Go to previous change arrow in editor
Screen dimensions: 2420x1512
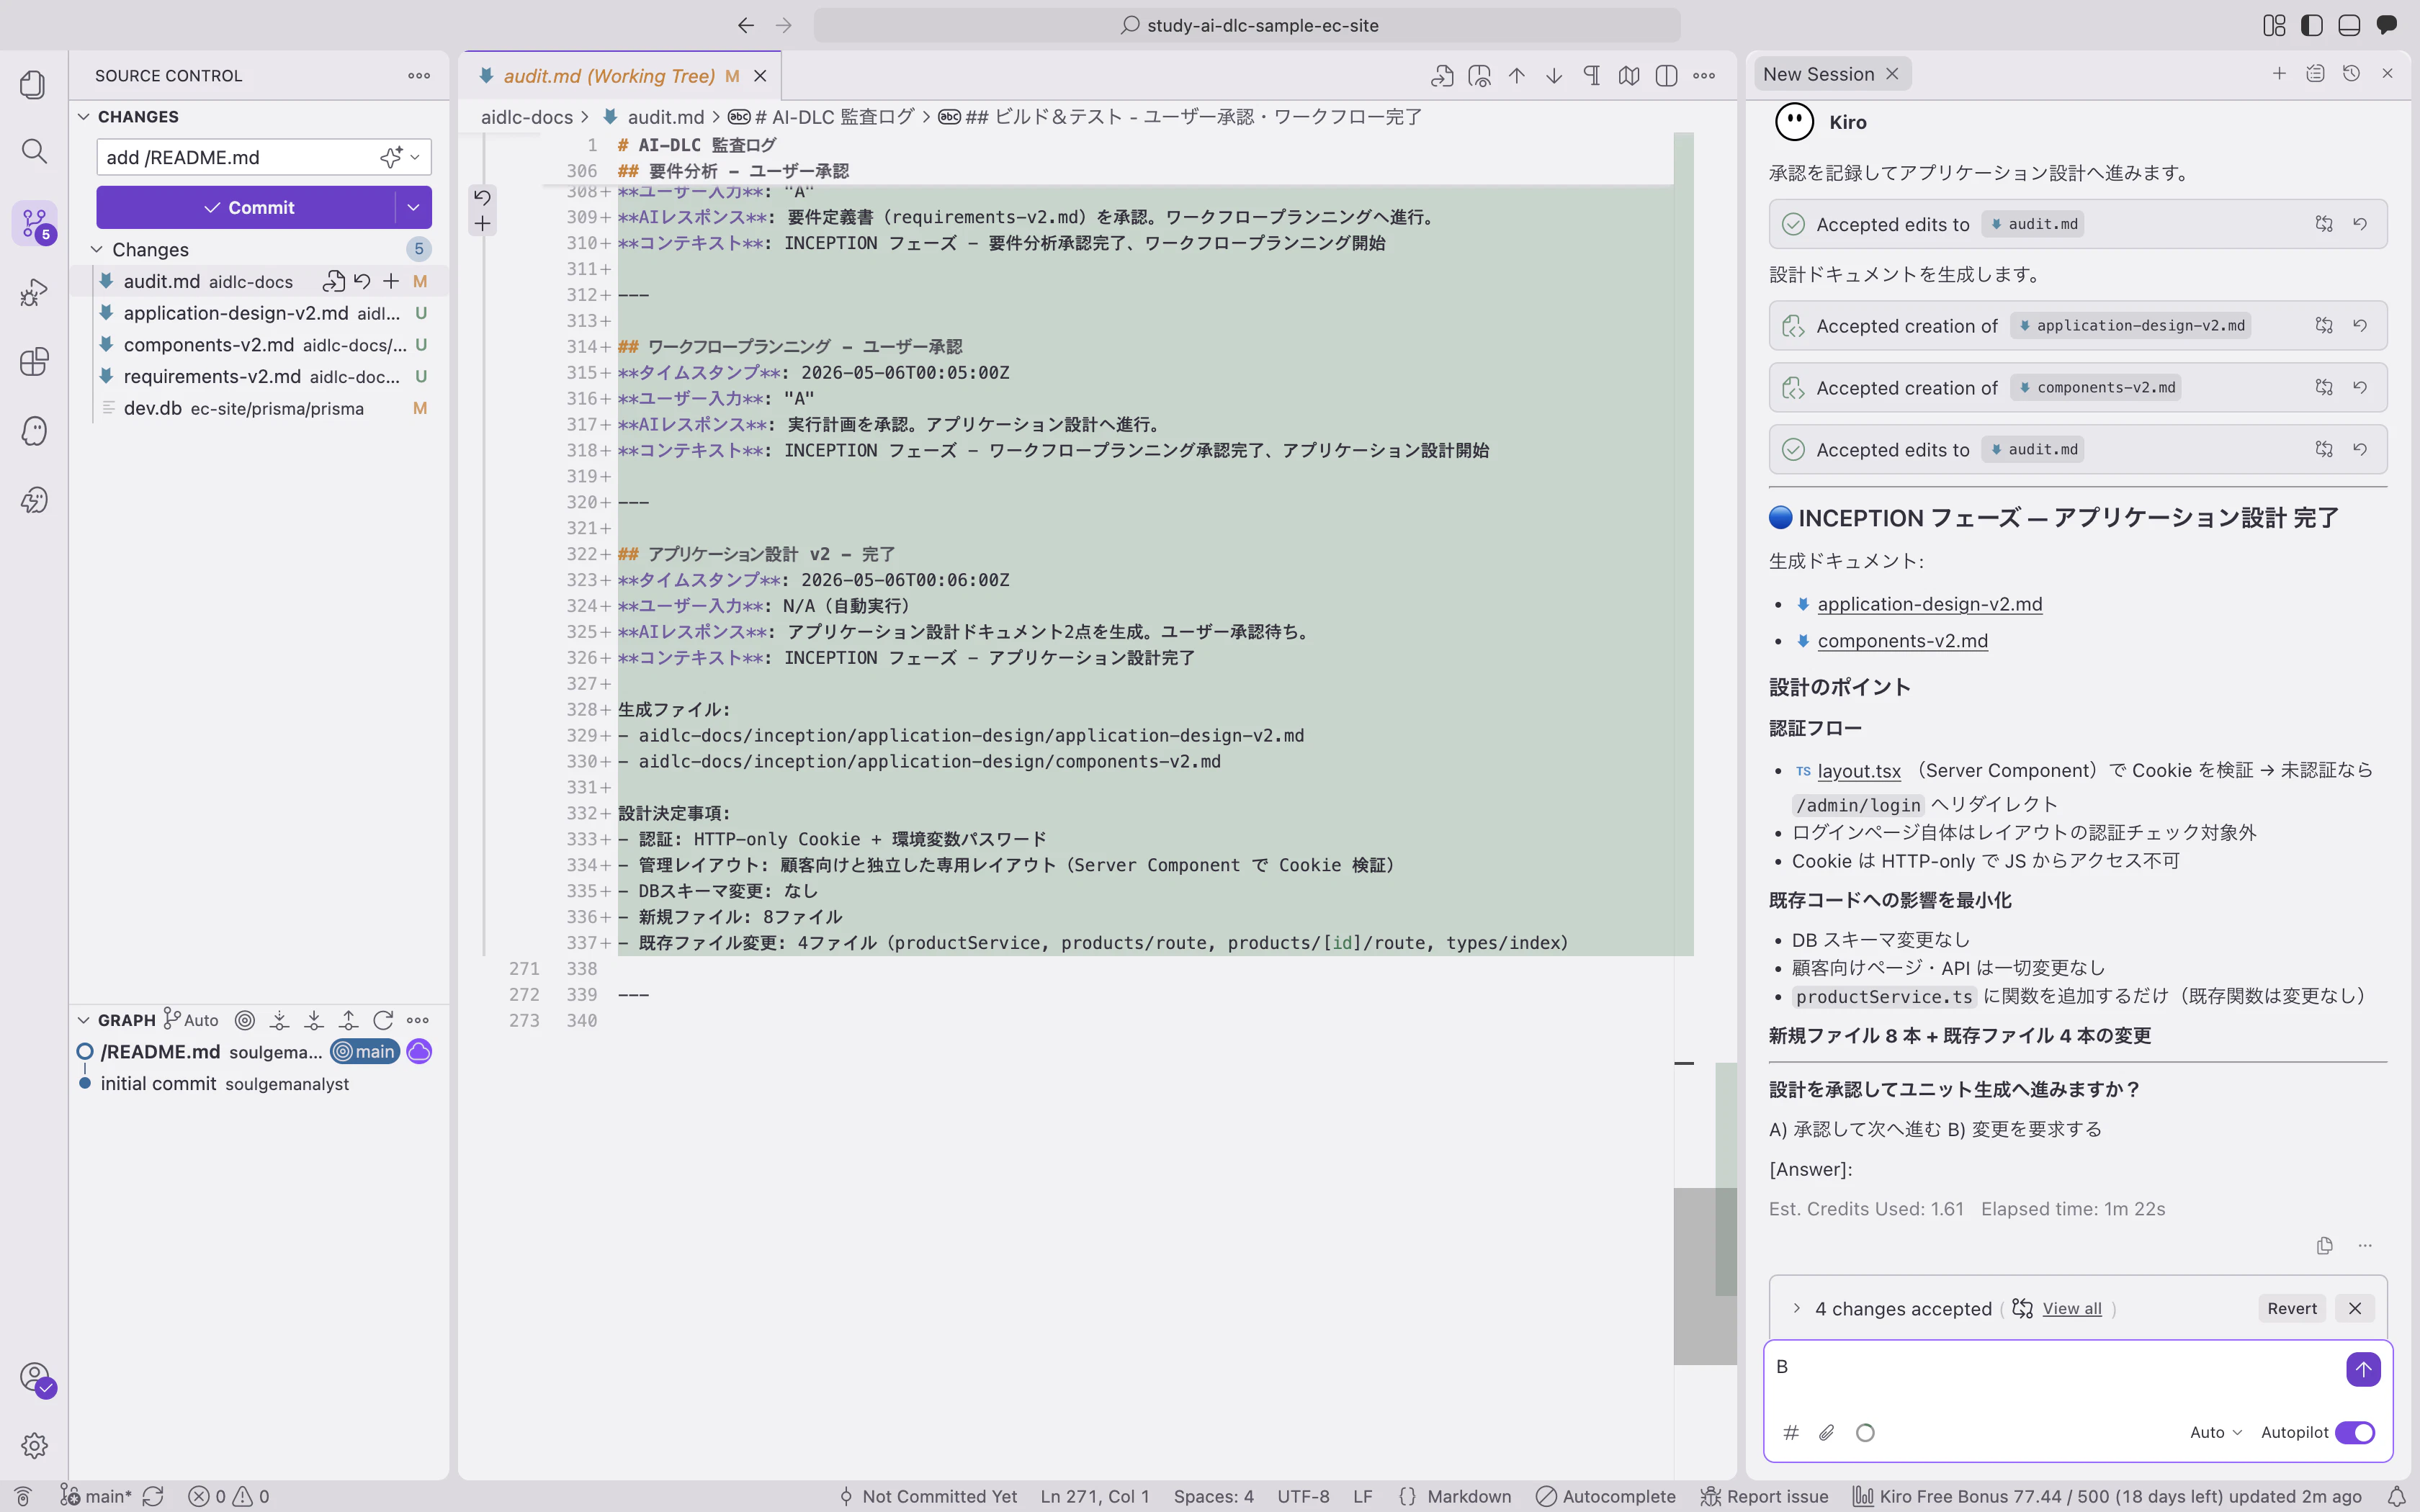coord(1517,75)
